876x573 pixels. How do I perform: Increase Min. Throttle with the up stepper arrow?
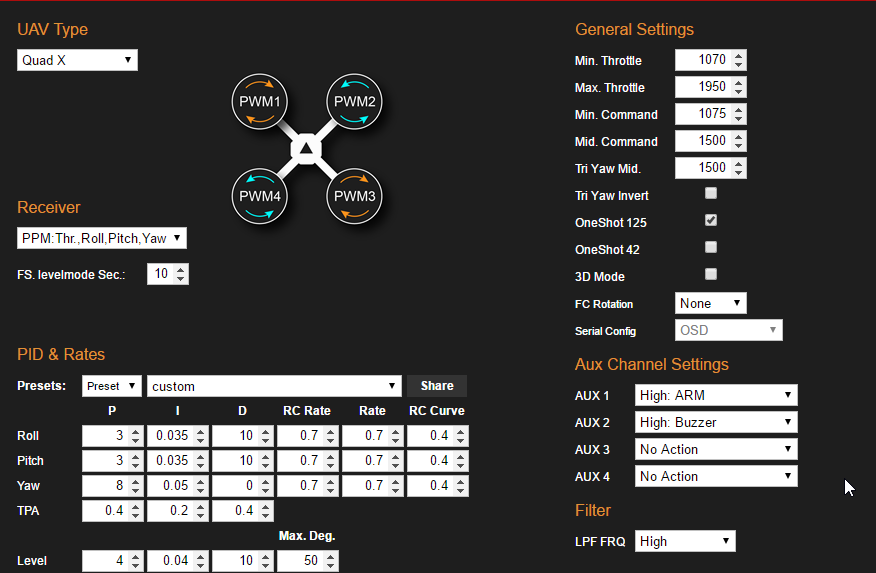(x=738, y=56)
